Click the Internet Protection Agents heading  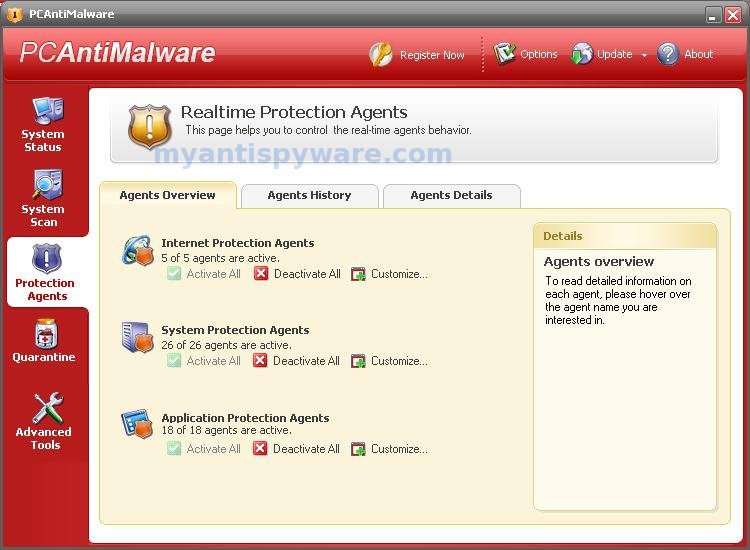coord(238,243)
